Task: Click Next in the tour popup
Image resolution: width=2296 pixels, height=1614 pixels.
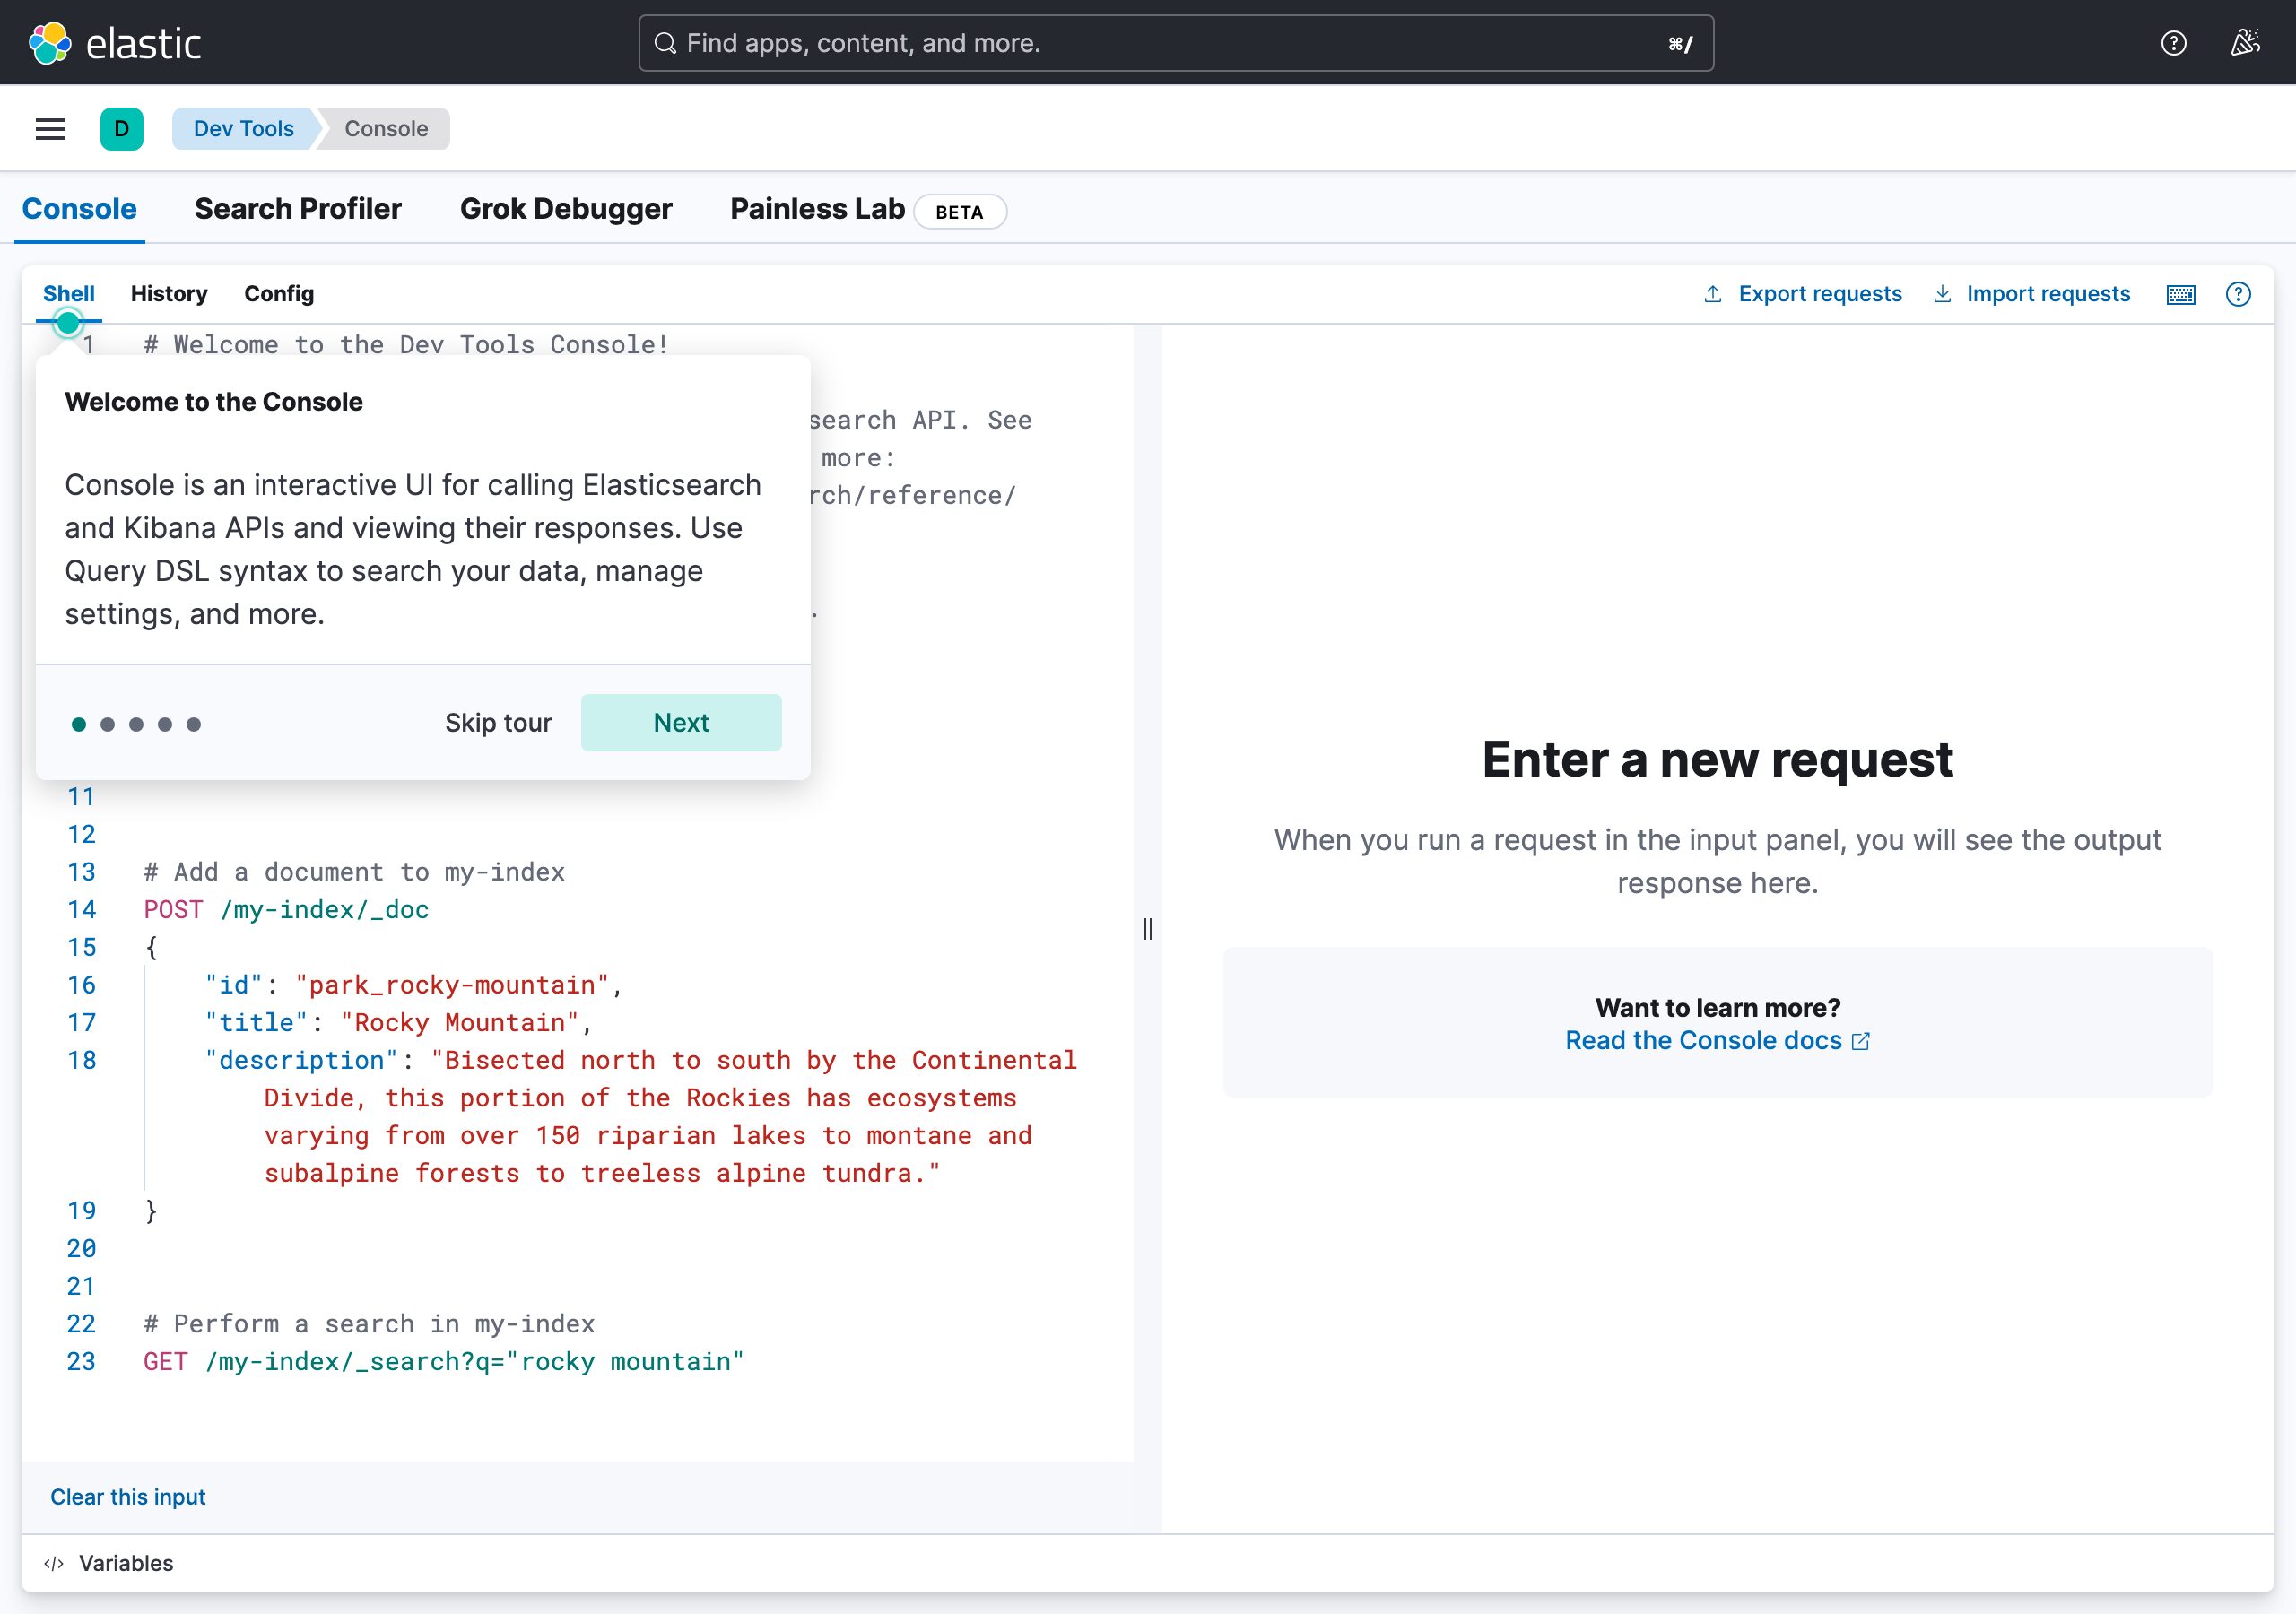Action: tap(681, 723)
